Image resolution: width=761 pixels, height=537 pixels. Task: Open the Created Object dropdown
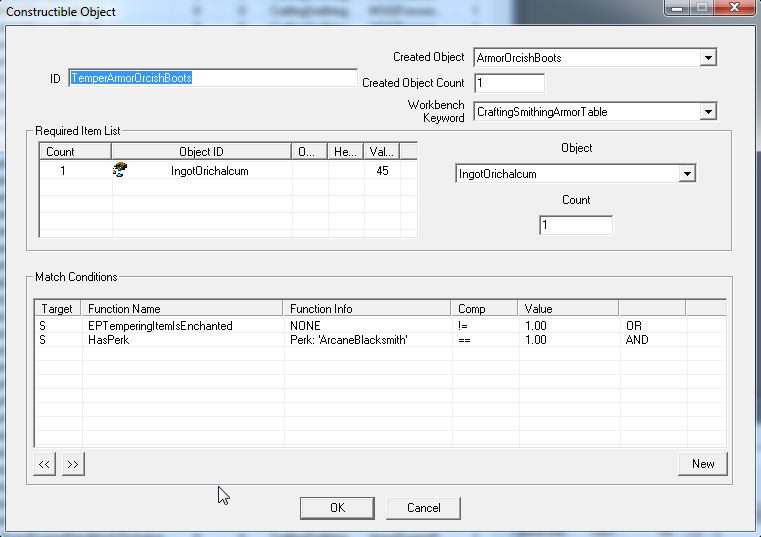[708, 58]
